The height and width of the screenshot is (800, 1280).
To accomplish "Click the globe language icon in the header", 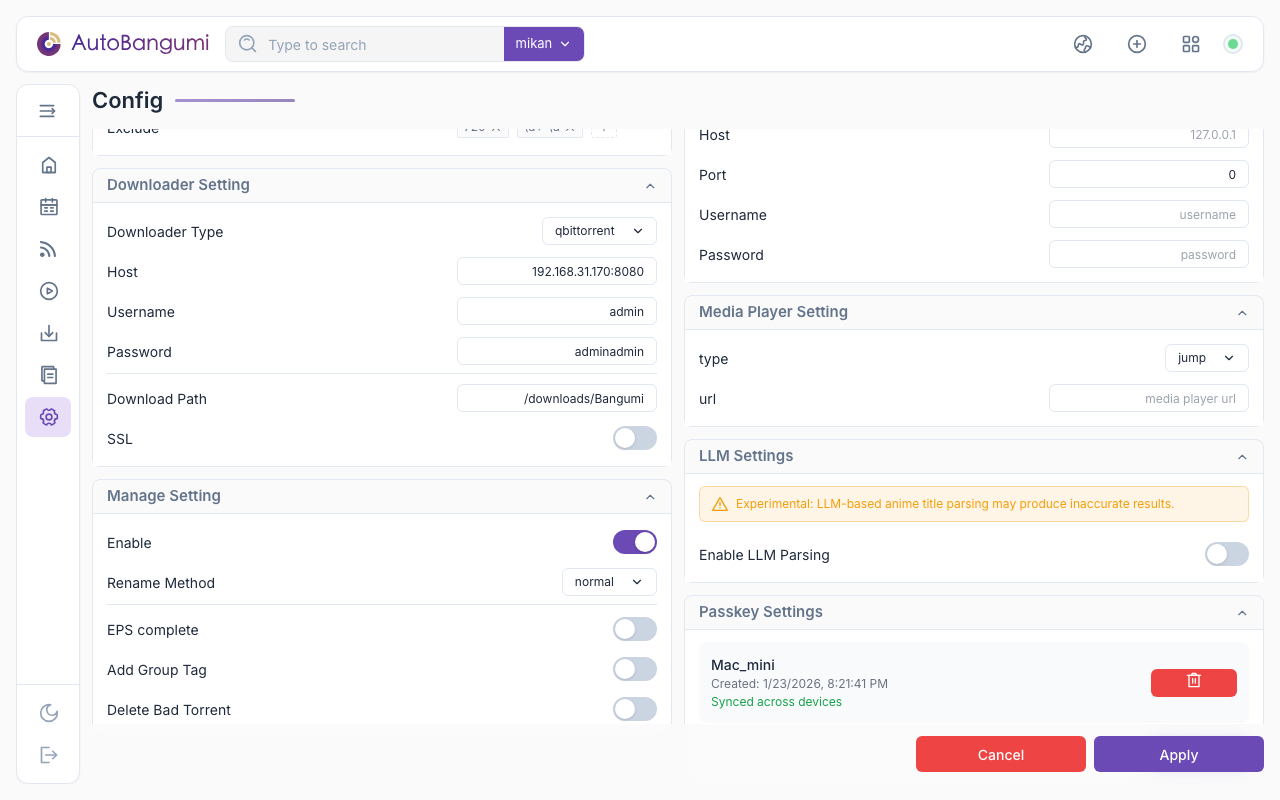I will coord(1083,44).
